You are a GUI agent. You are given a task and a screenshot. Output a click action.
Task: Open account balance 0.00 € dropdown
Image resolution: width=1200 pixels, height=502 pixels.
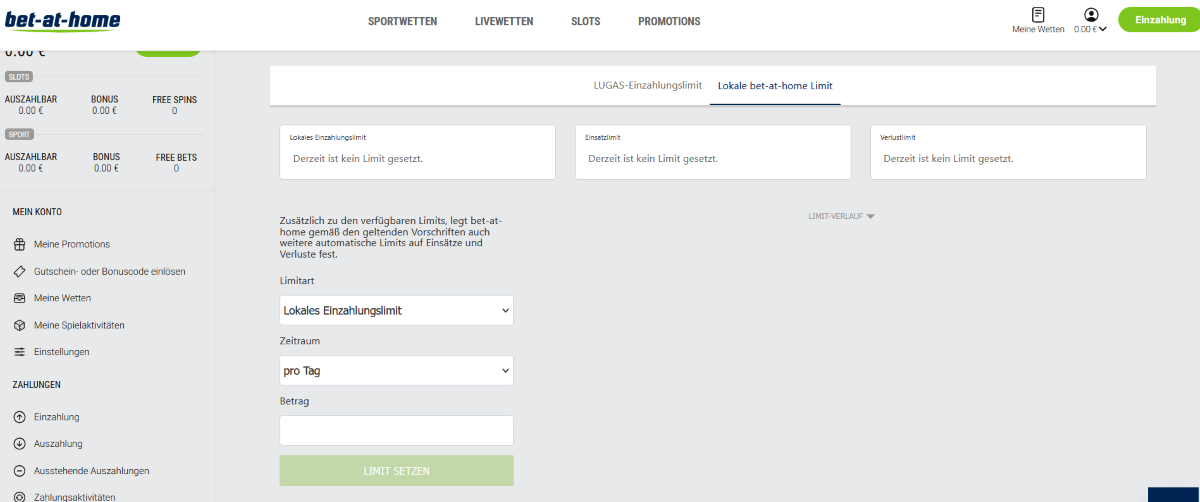(1090, 29)
